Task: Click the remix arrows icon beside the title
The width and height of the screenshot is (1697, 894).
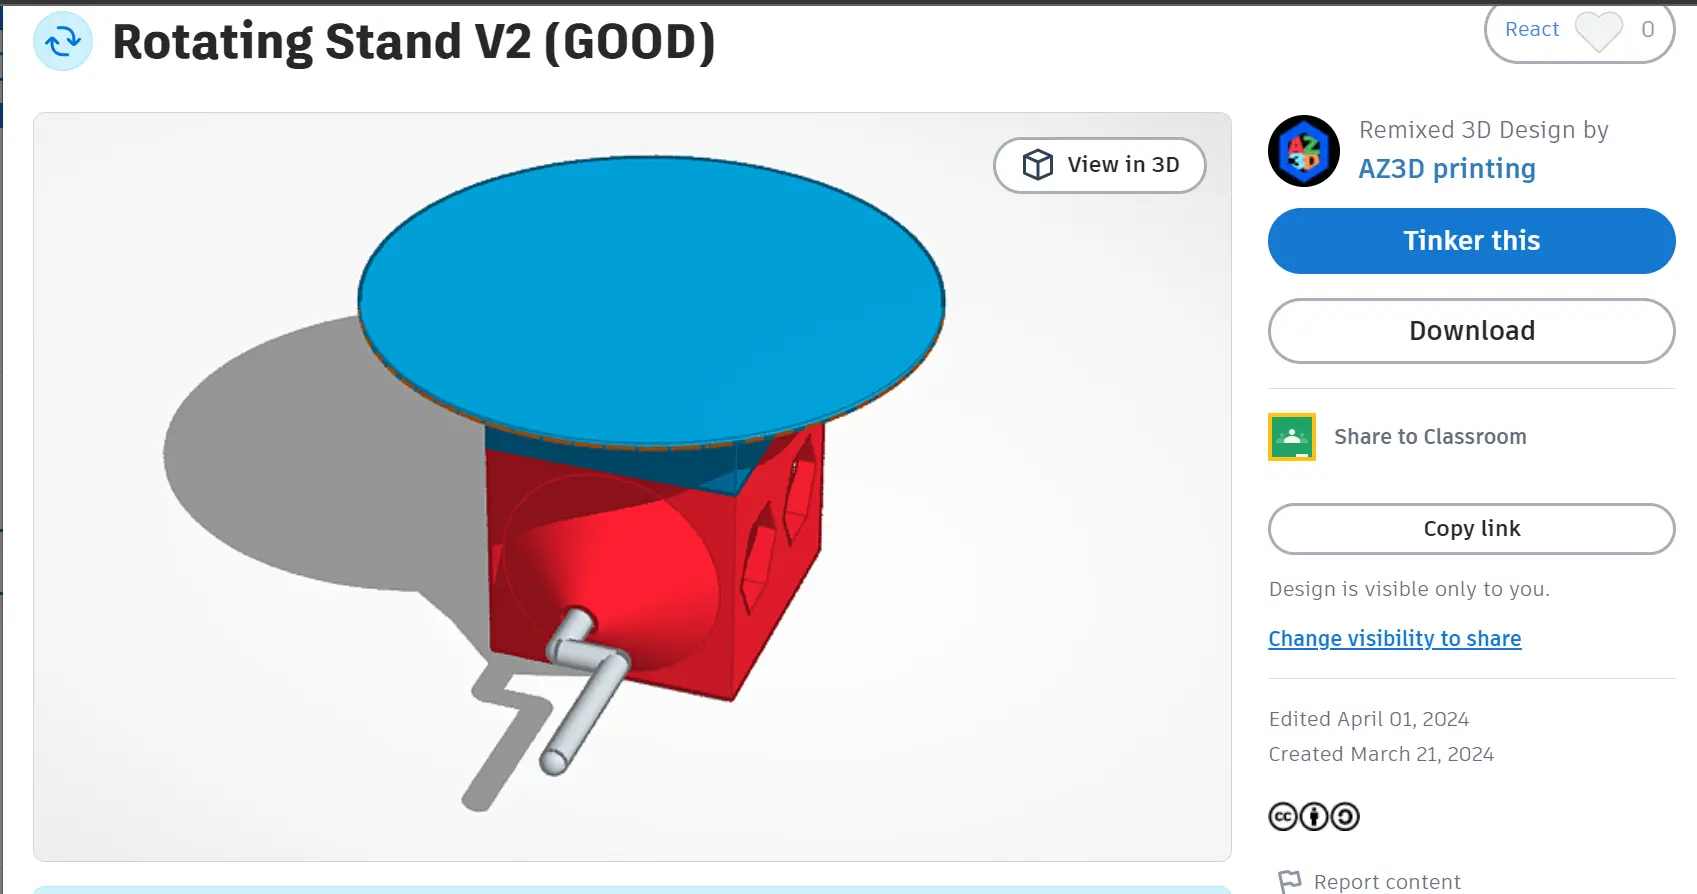Action: click(x=63, y=42)
